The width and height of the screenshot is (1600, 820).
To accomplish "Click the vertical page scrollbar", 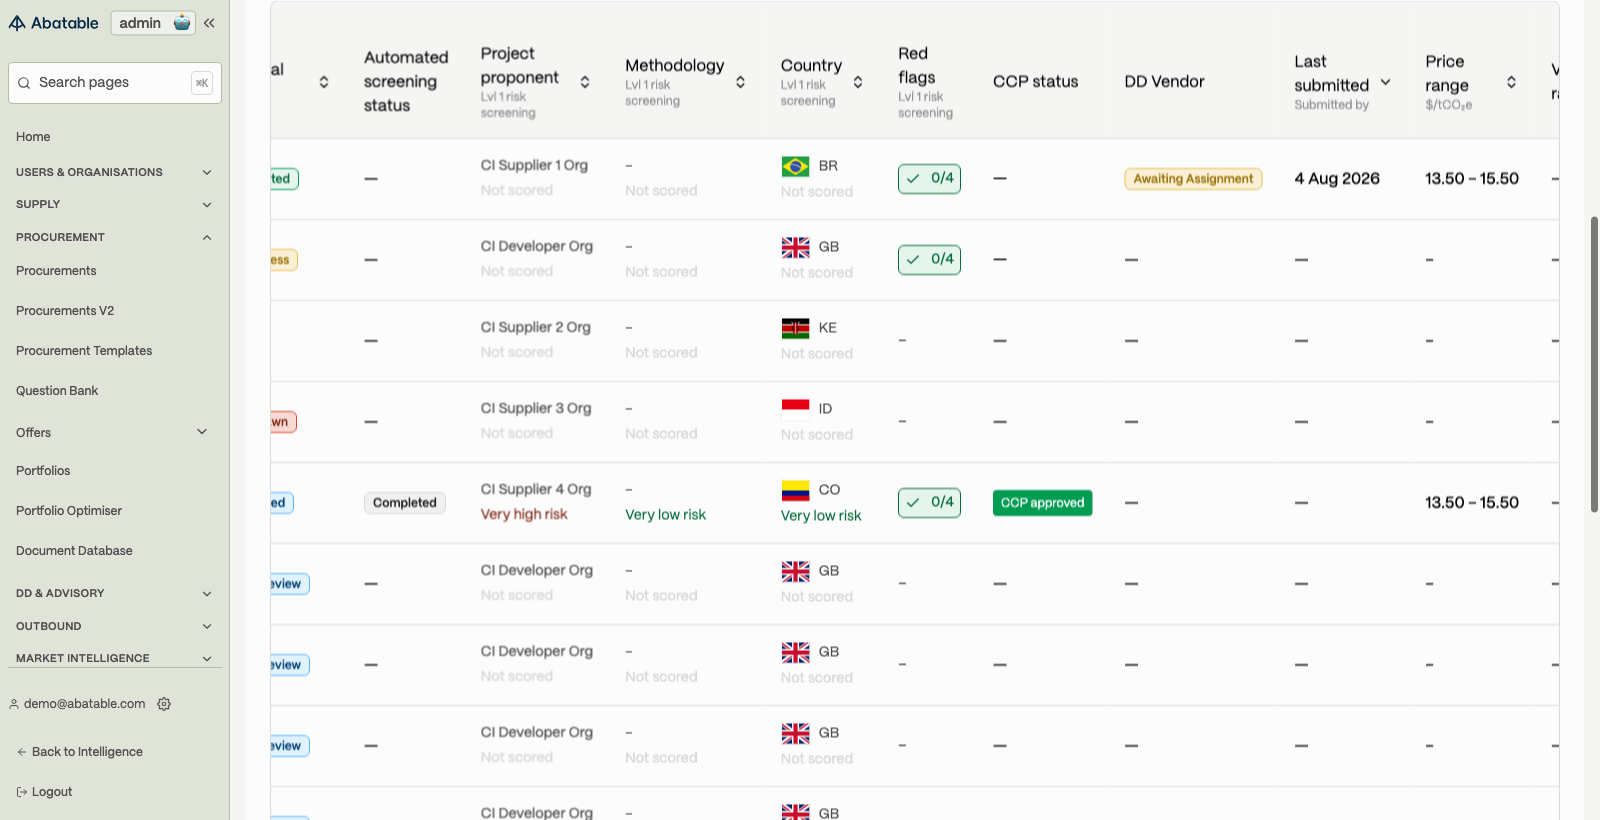I will [1594, 364].
